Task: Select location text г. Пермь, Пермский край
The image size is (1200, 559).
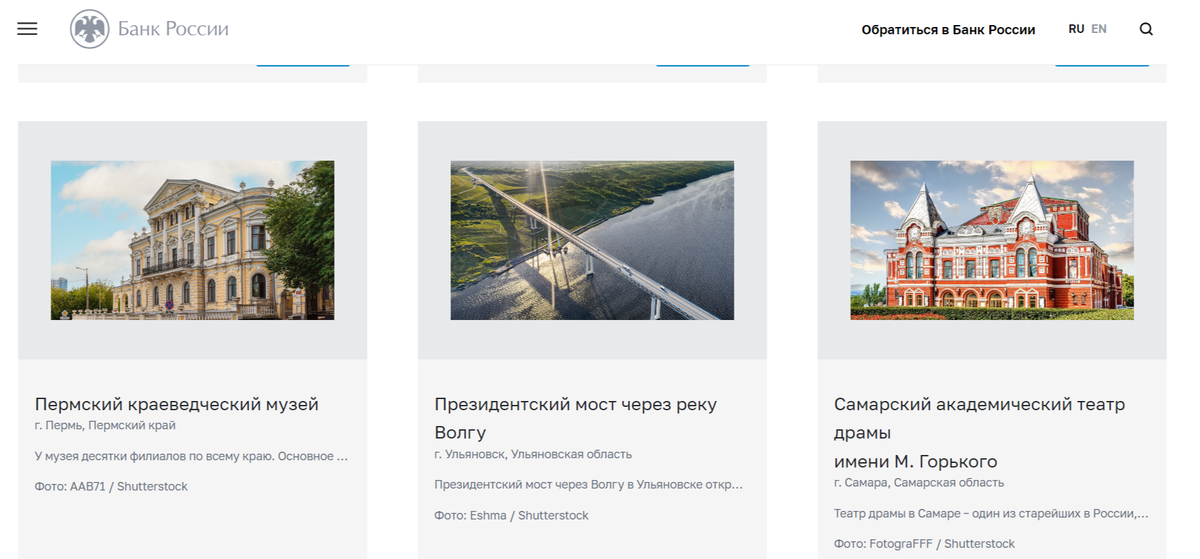Action: [x=105, y=425]
